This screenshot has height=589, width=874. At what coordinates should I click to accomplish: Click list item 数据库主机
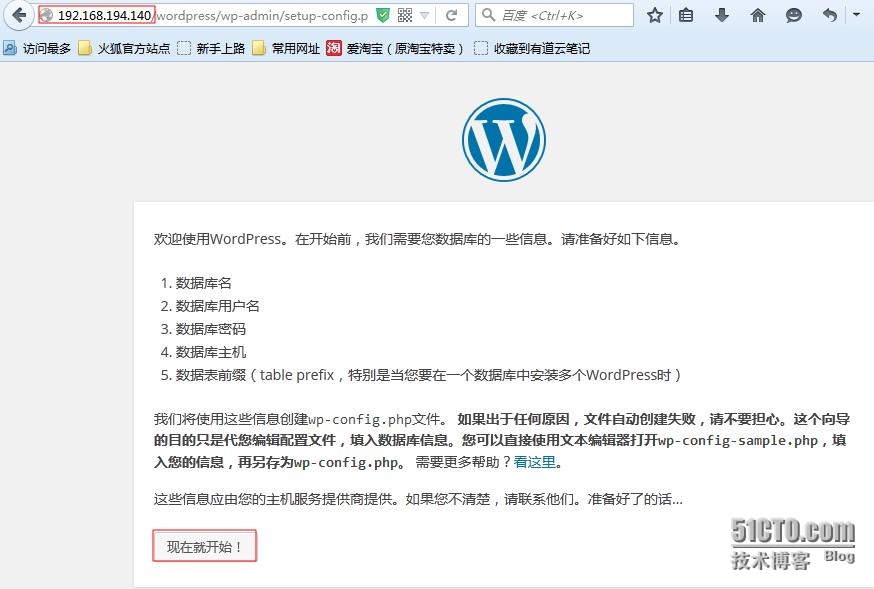211,352
